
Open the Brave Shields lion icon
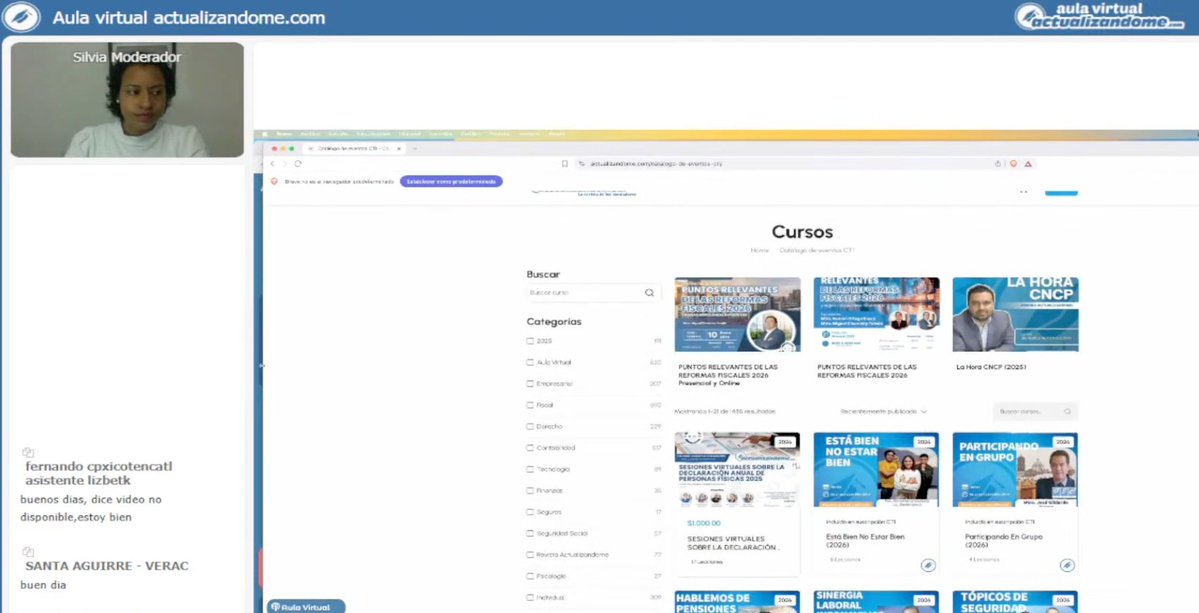1014,164
